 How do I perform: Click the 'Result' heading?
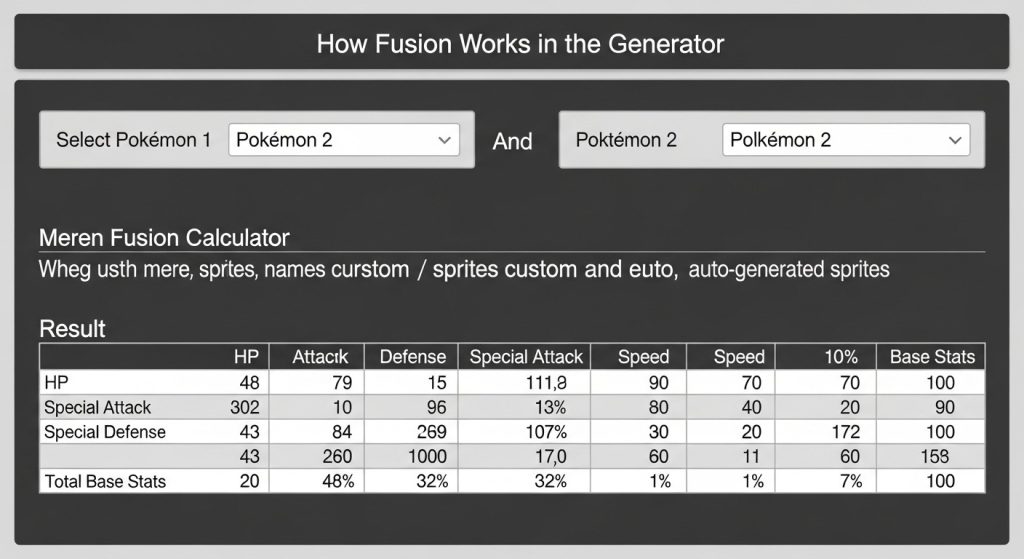point(72,328)
